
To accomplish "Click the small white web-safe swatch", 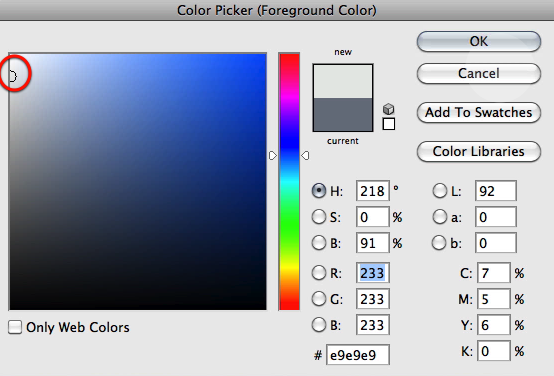I will [x=389, y=124].
